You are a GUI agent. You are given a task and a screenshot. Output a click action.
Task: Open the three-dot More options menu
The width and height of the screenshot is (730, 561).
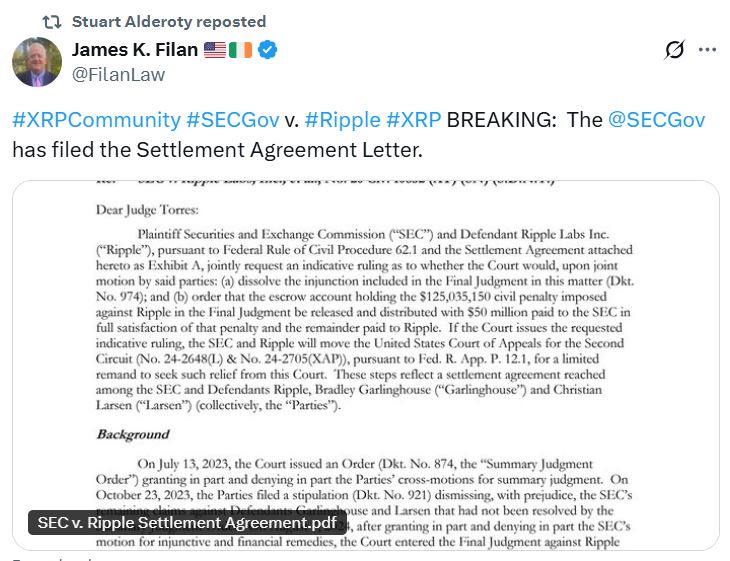(707, 50)
